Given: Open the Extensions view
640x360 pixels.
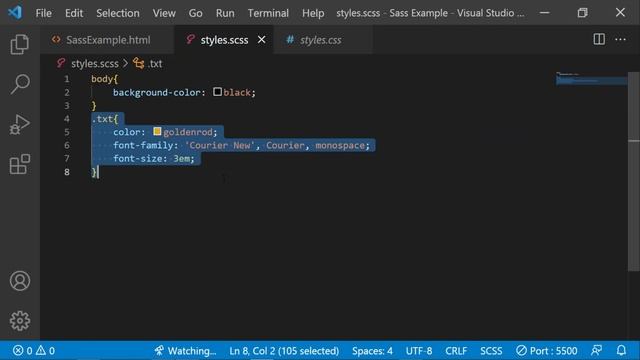Looking at the screenshot, I should click(x=20, y=164).
